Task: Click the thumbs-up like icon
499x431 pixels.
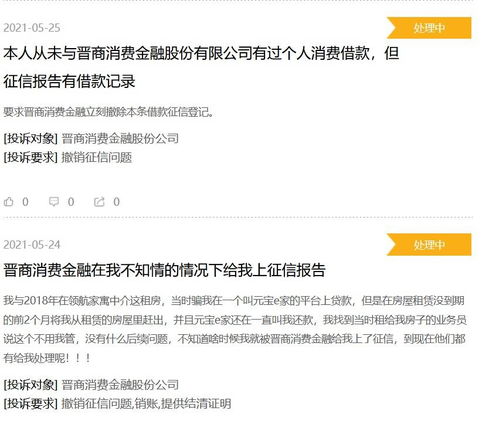Action: coord(9,202)
